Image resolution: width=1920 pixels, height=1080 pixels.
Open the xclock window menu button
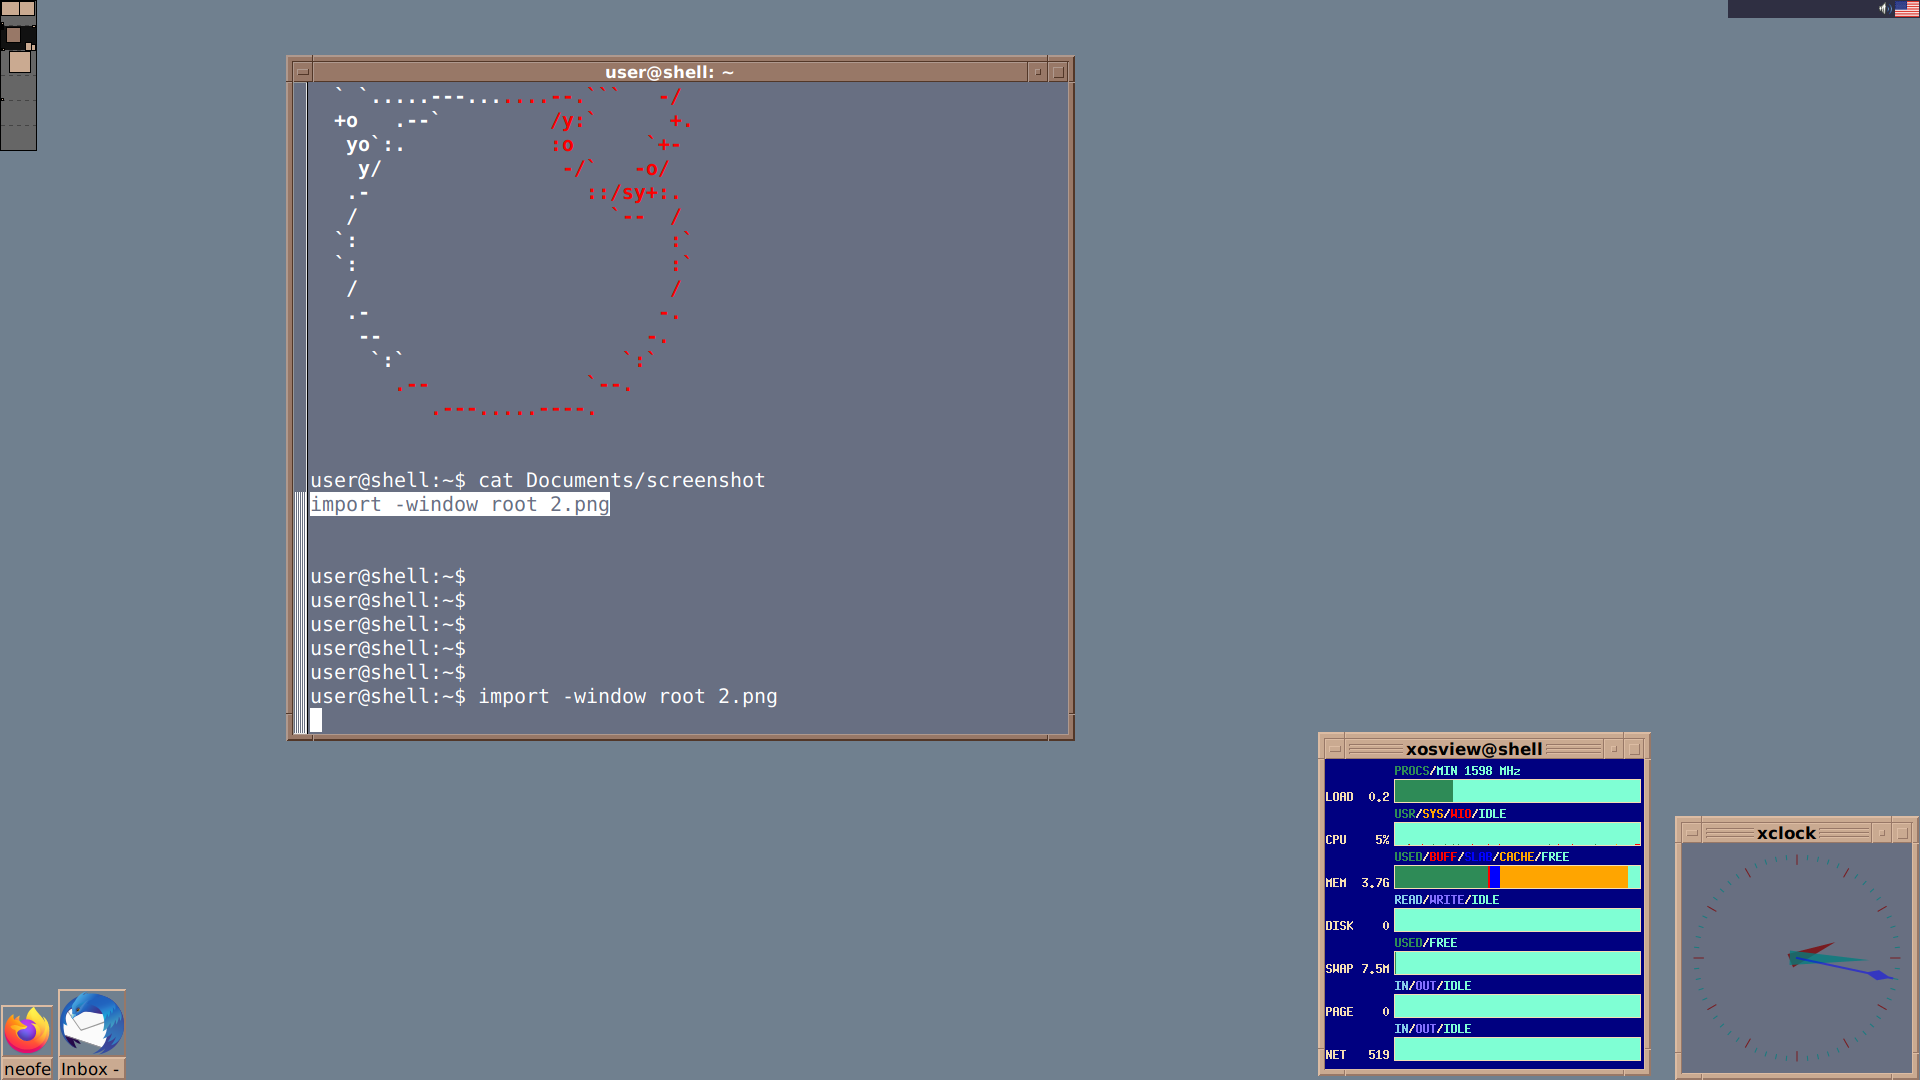(1691, 833)
